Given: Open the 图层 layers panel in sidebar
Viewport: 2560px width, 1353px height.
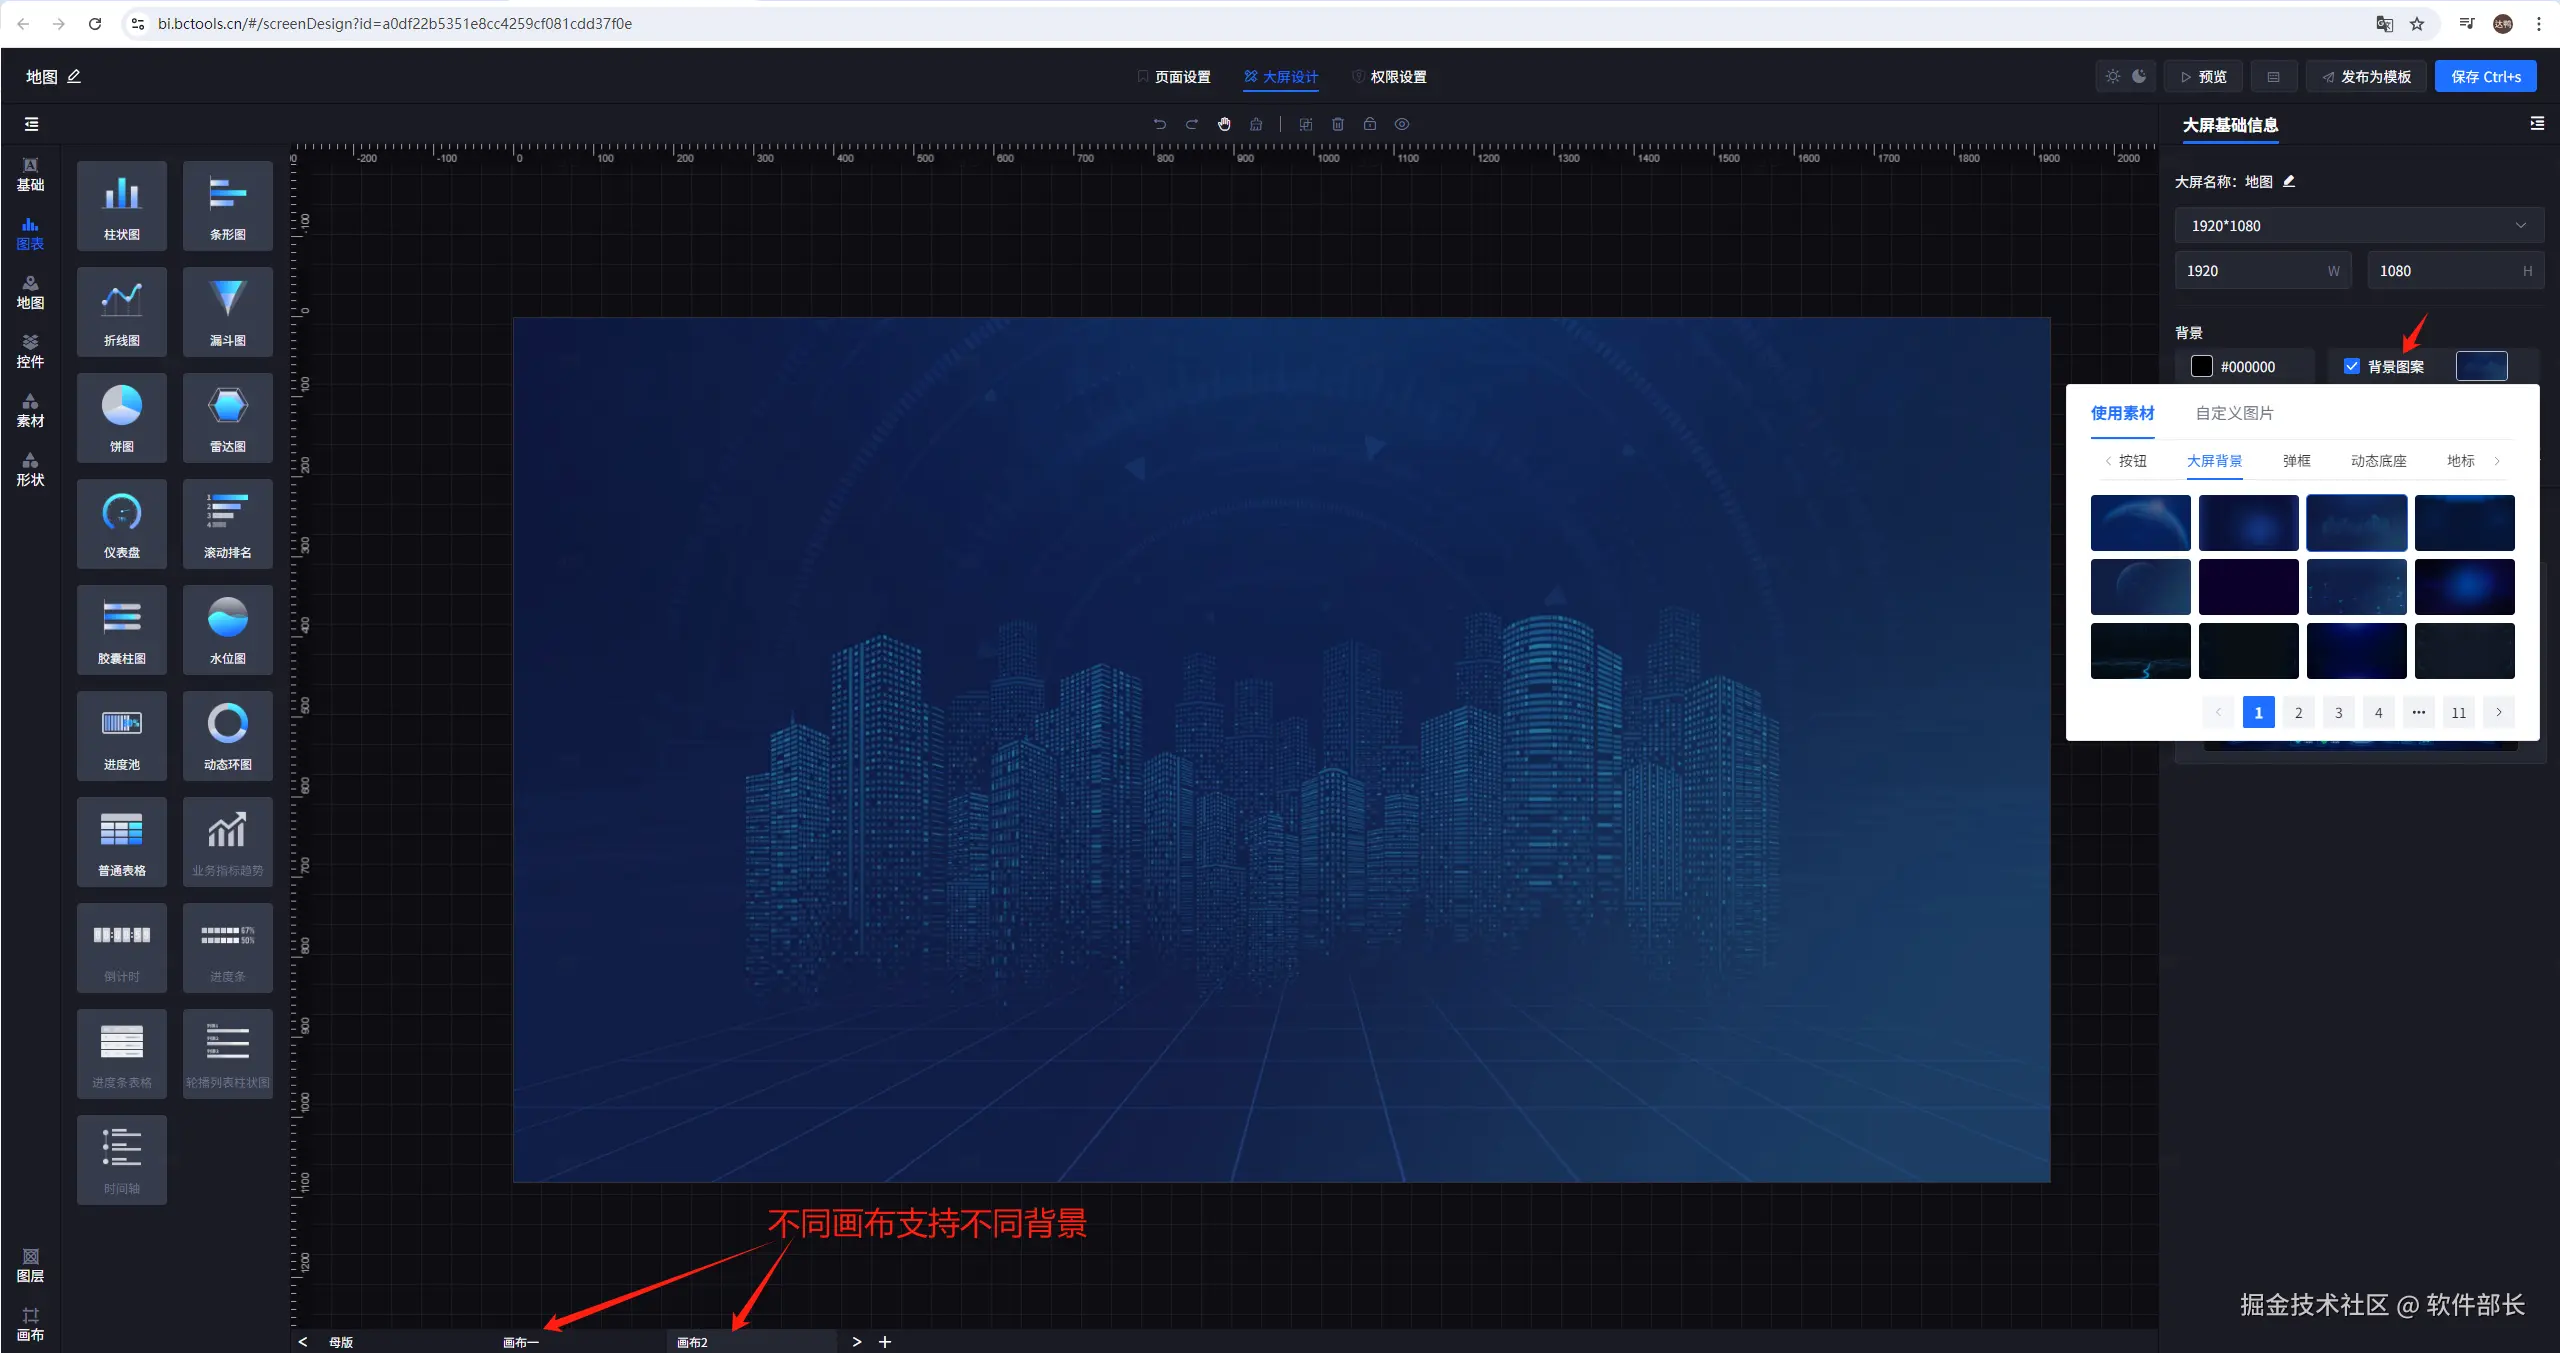Looking at the screenshot, I should (30, 1265).
